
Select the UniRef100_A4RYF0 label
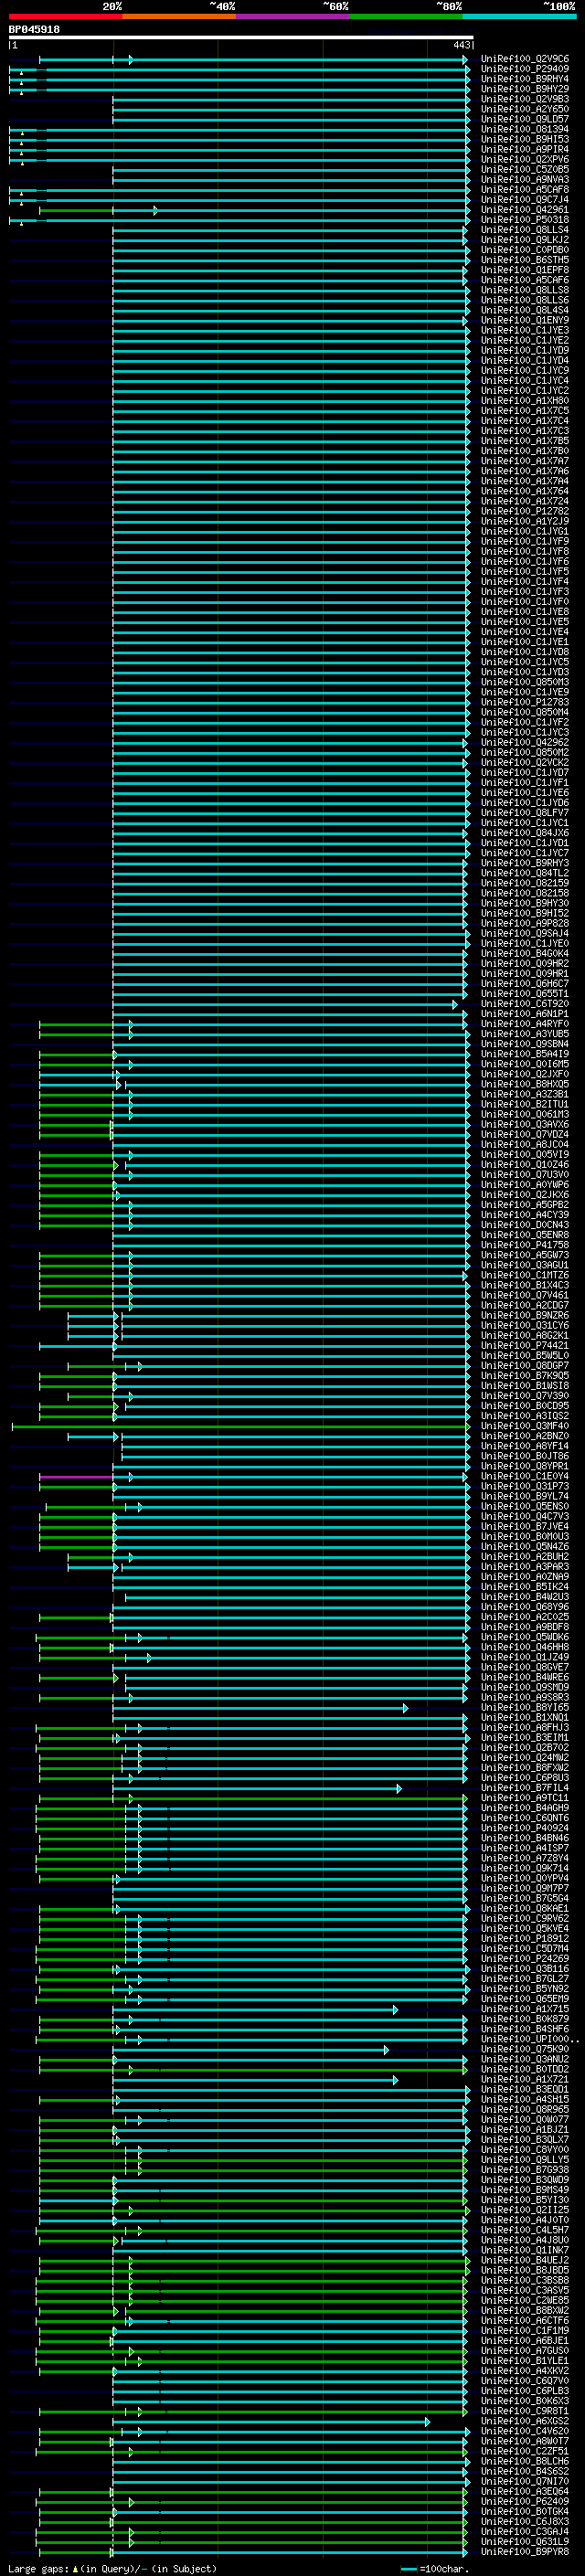pos(525,1024)
